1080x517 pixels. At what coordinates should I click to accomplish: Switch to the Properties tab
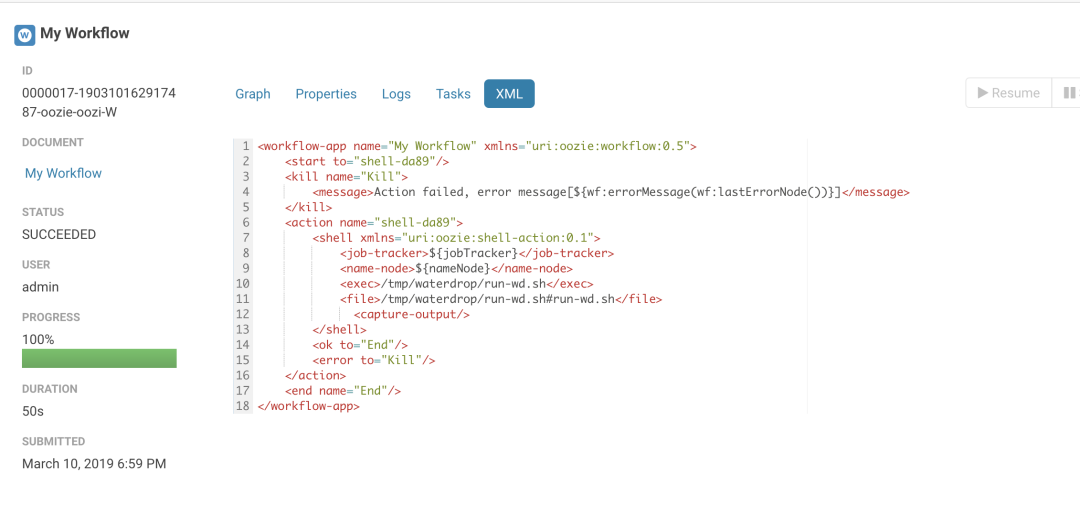(x=326, y=94)
